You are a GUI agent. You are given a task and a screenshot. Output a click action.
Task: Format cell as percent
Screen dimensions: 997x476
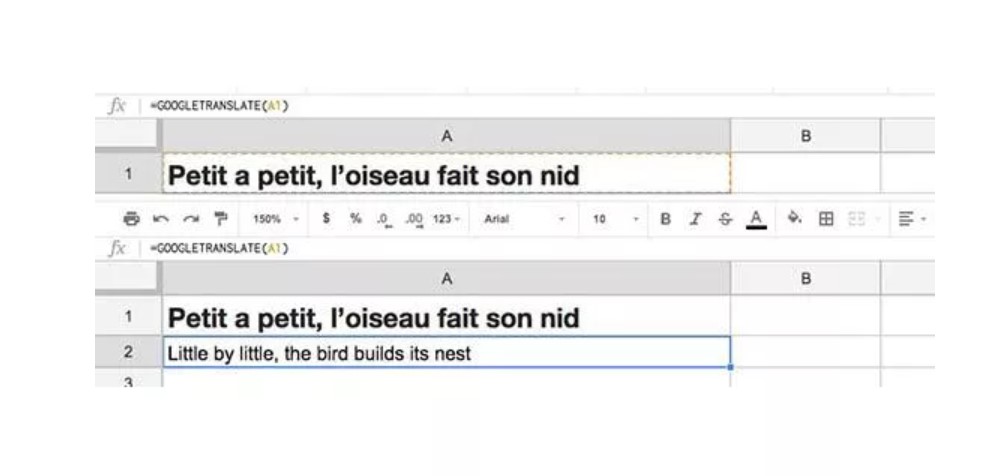(x=355, y=218)
